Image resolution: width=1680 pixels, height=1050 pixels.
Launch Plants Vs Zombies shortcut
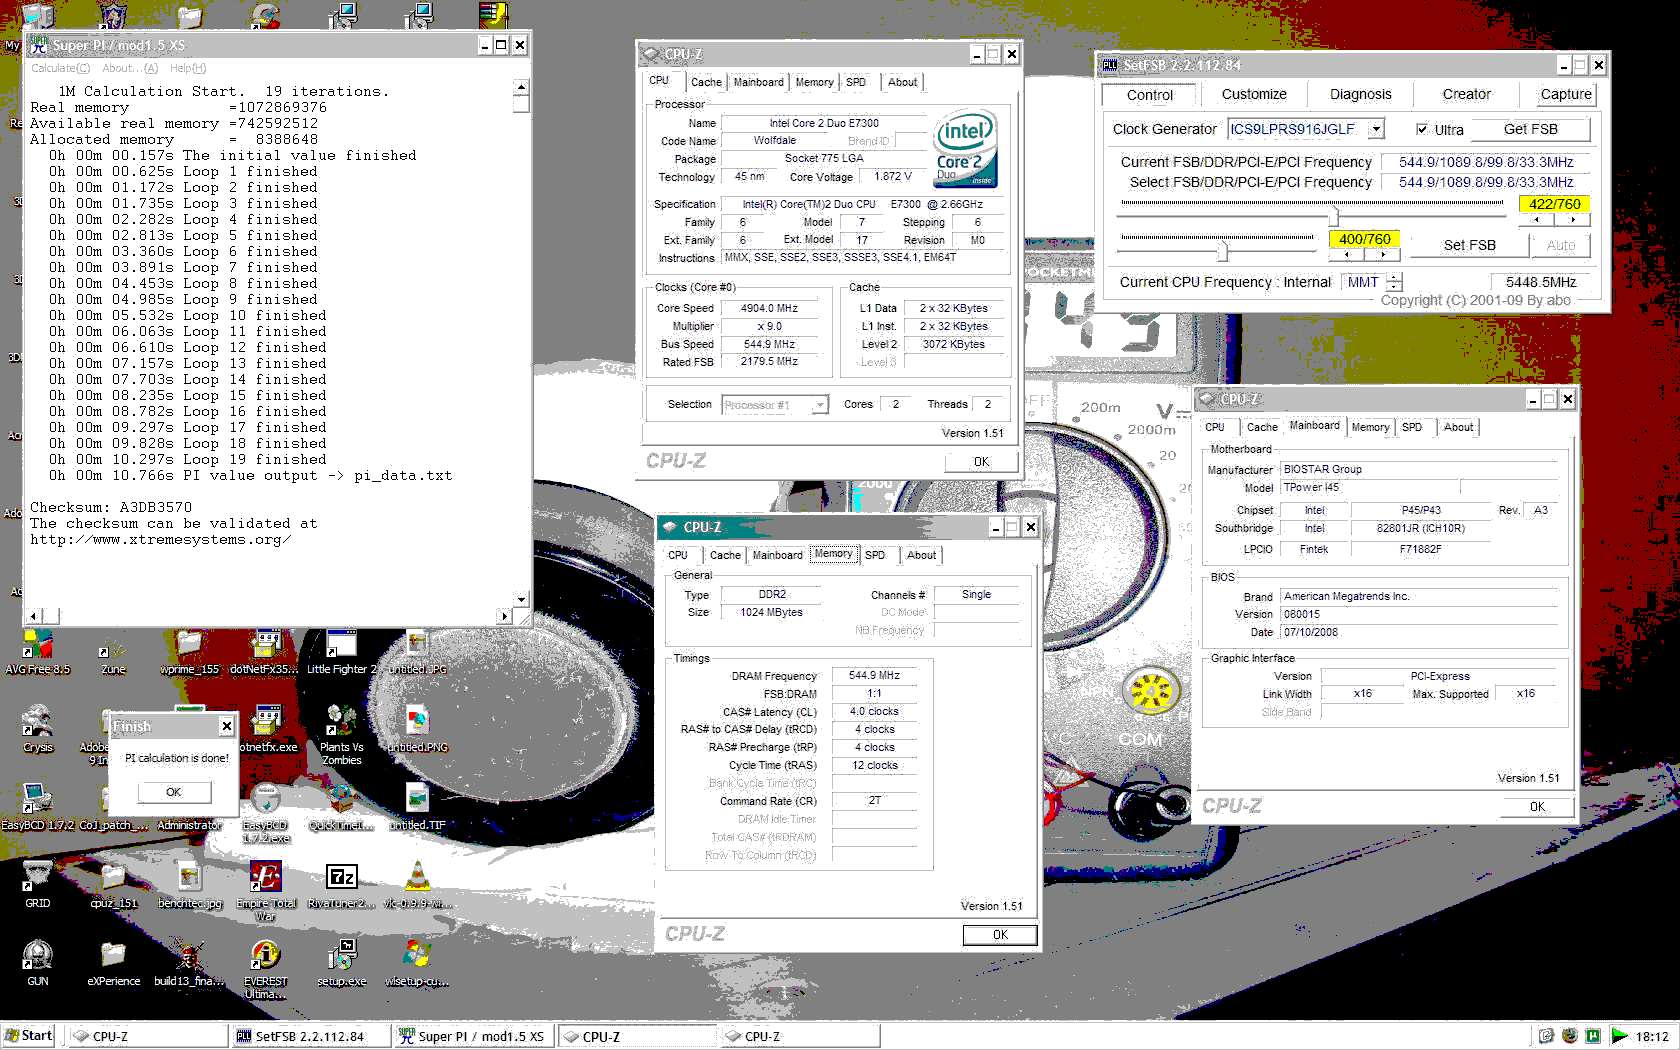341,735
